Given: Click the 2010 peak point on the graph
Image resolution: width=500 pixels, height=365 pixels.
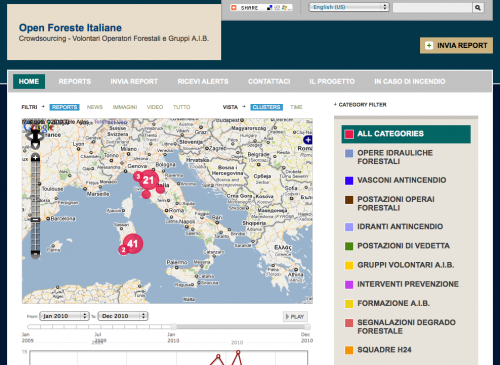Looking at the screenshot, I should point(238,352).
